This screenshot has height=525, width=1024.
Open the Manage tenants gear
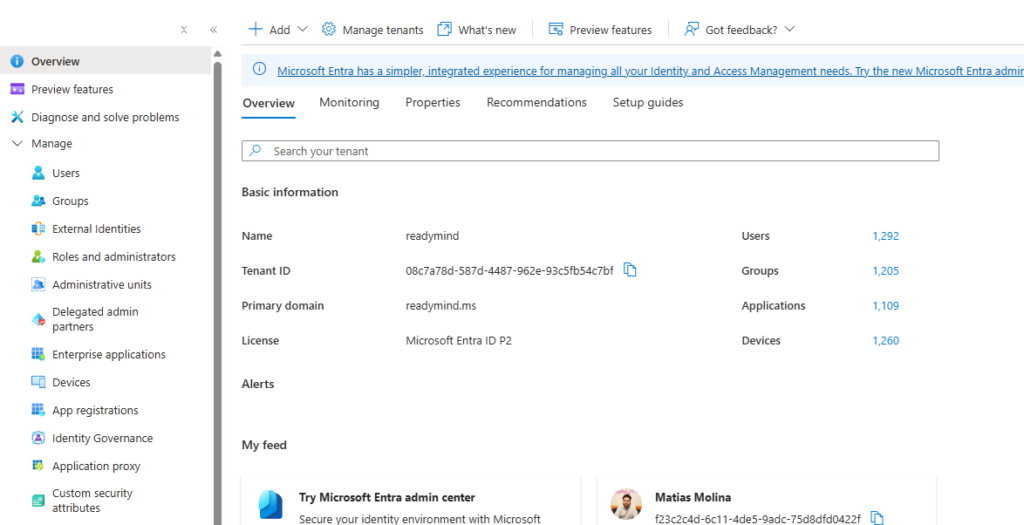tap(329, 29)
